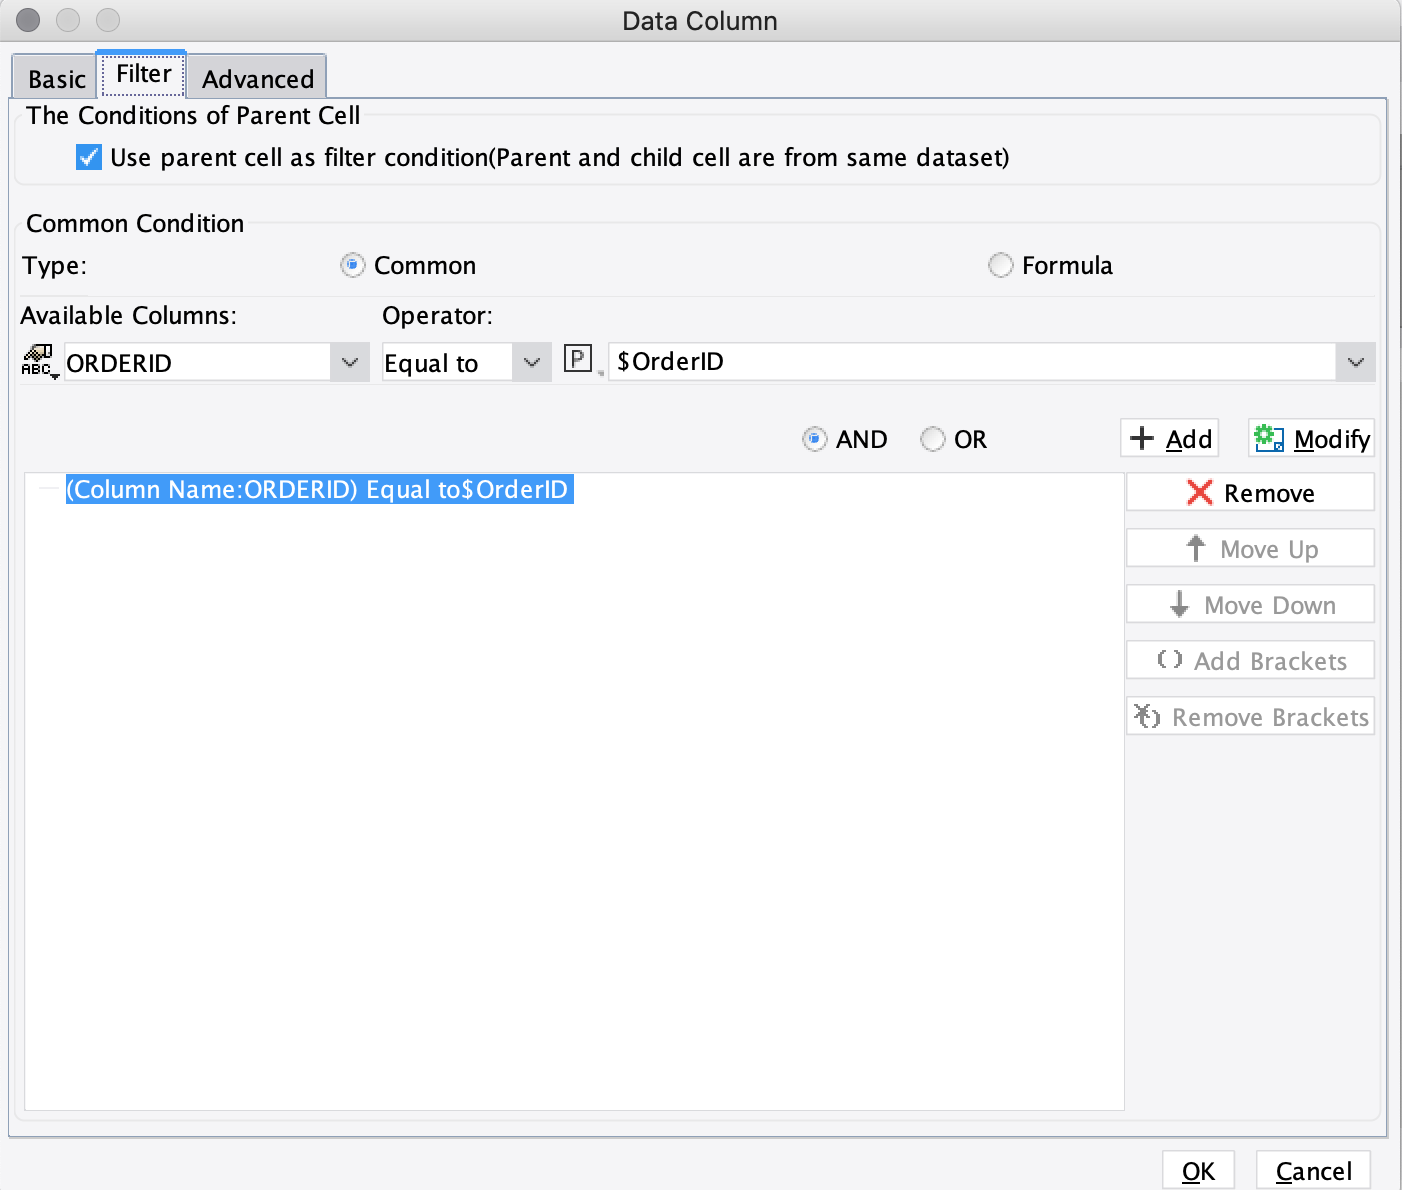Click the column type ABC icon
This screenshot has width=1402, height=1190.
pos(38,361)
